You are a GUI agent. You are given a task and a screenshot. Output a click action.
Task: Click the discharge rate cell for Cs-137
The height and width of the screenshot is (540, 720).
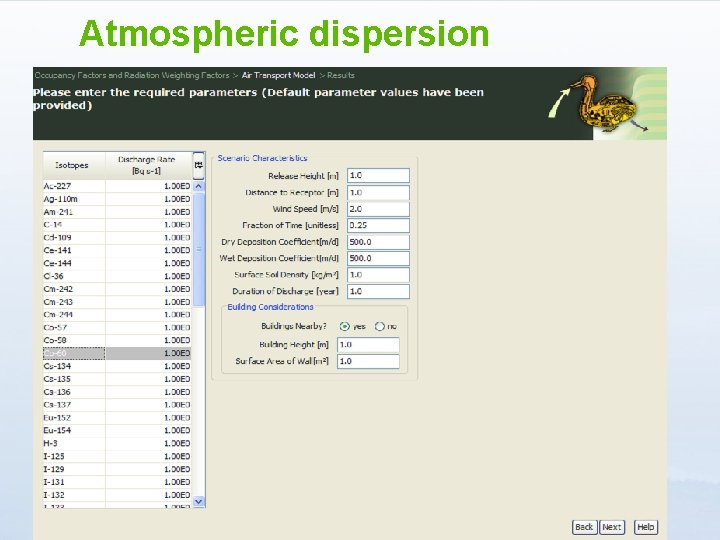[x=149, y=405]
